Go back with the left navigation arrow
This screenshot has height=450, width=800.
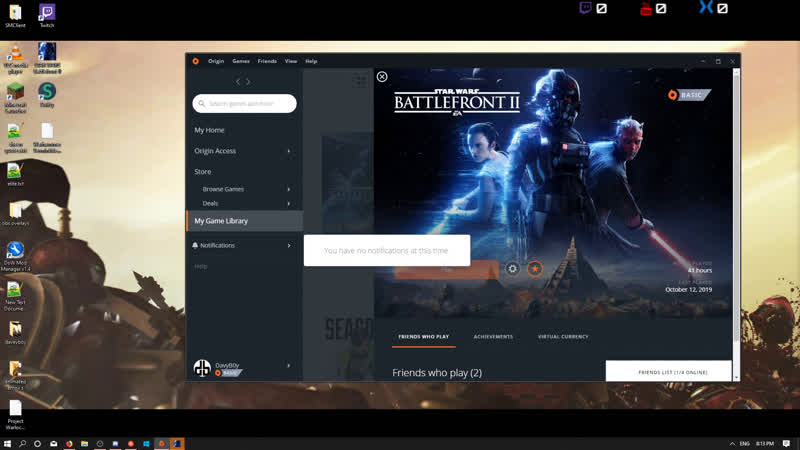click(238, 82)
